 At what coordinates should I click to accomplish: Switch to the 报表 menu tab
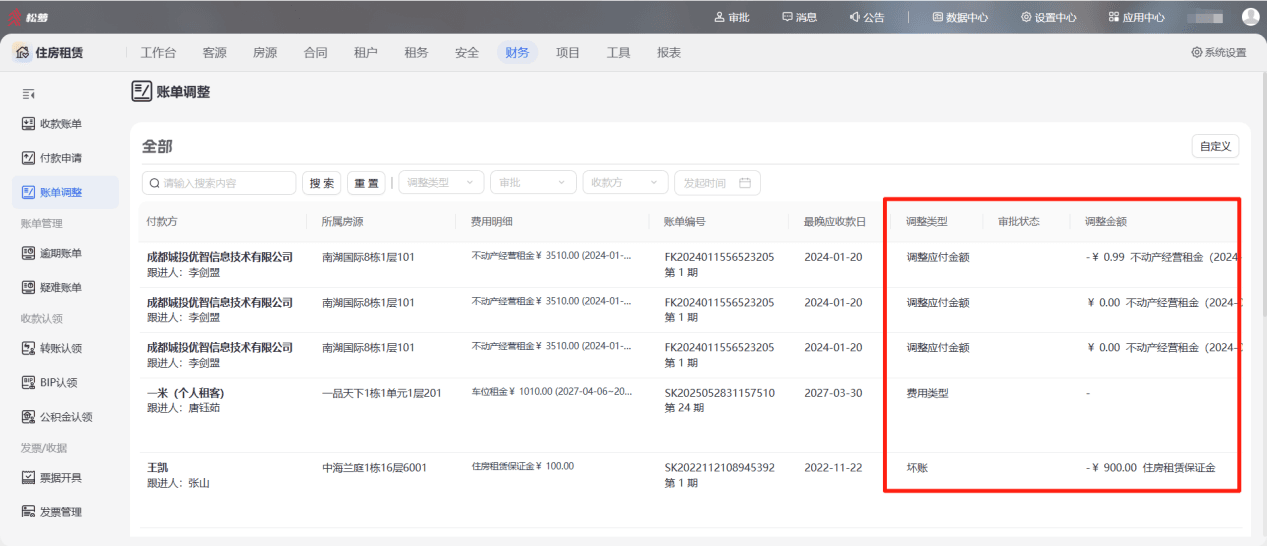(669, 53)
